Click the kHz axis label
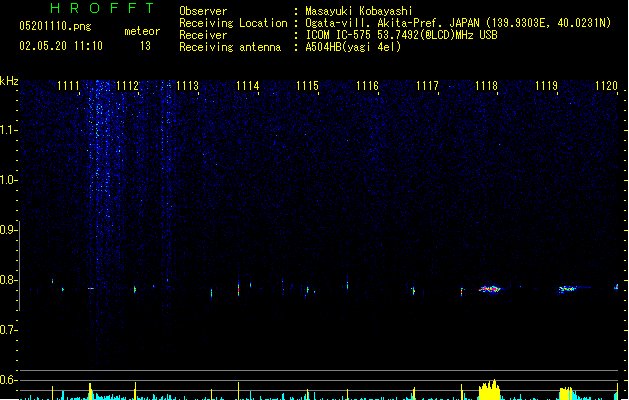The image size is (629, 400). pos(9,81)
